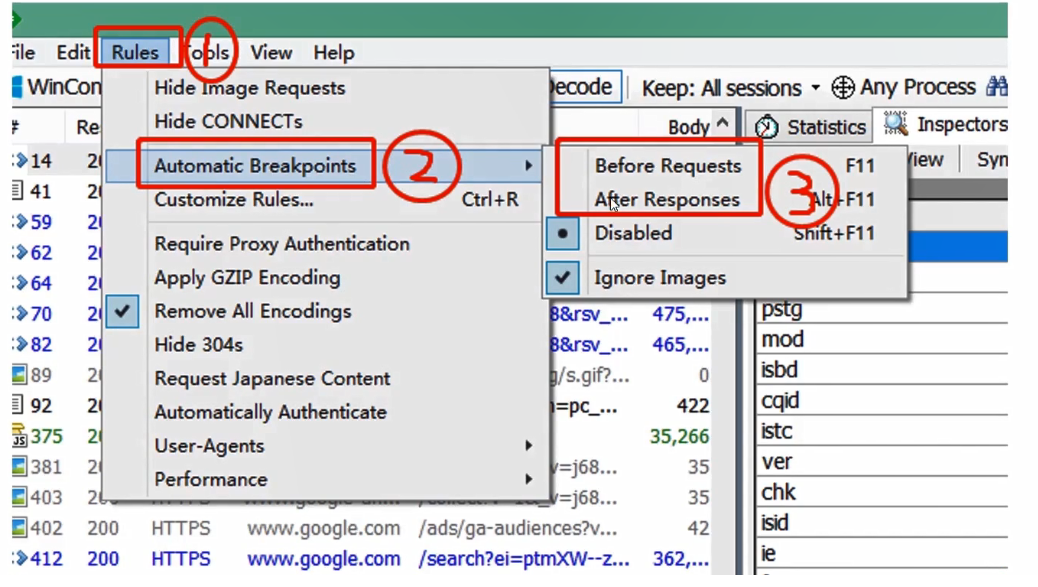This screenshot has height=587, width=1038.
Task: Choose Before Requests breakpoint
Action: click(x=726, y=165)
